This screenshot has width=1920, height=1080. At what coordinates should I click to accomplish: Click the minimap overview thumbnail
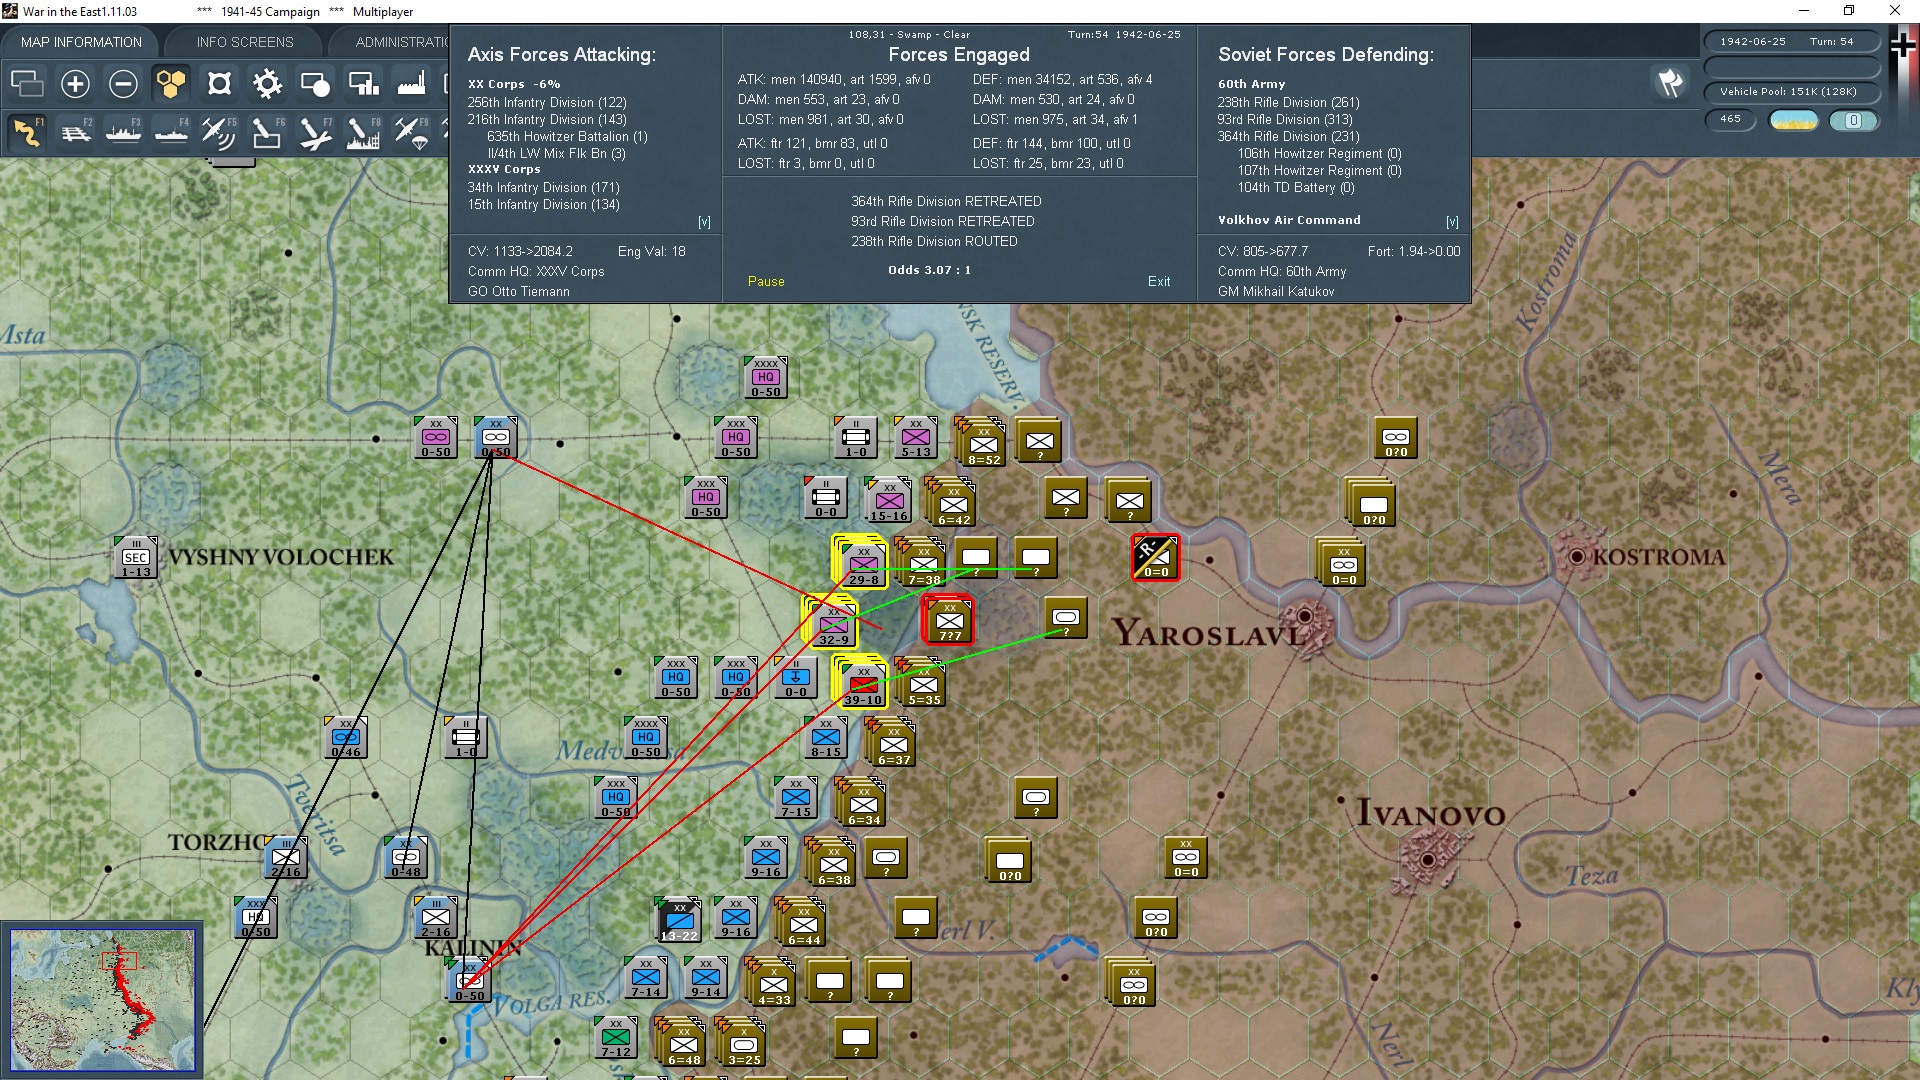102,1000
